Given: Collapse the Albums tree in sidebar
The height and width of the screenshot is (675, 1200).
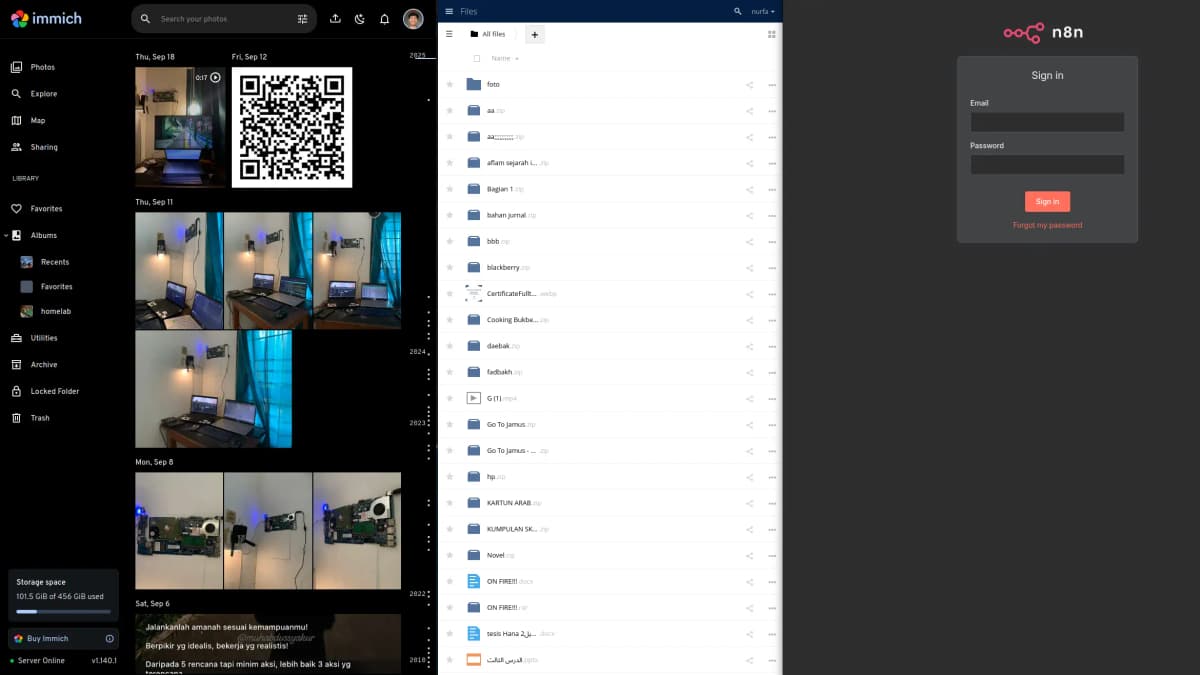Looking at the screenshot, I should click(x=6, y=236).
